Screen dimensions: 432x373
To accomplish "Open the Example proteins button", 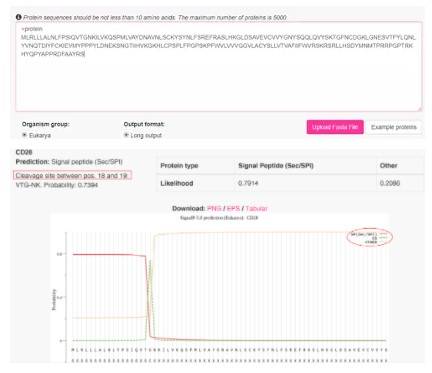I will 394,127.
